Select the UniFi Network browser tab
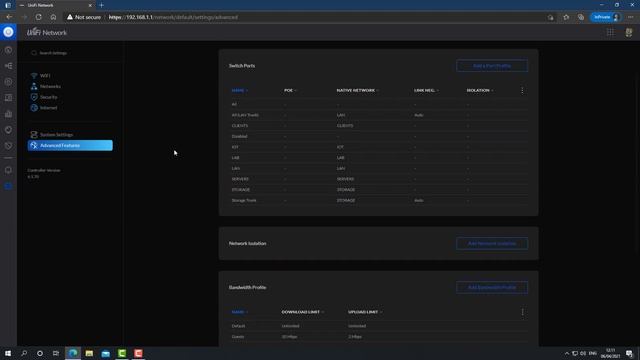 56,5
